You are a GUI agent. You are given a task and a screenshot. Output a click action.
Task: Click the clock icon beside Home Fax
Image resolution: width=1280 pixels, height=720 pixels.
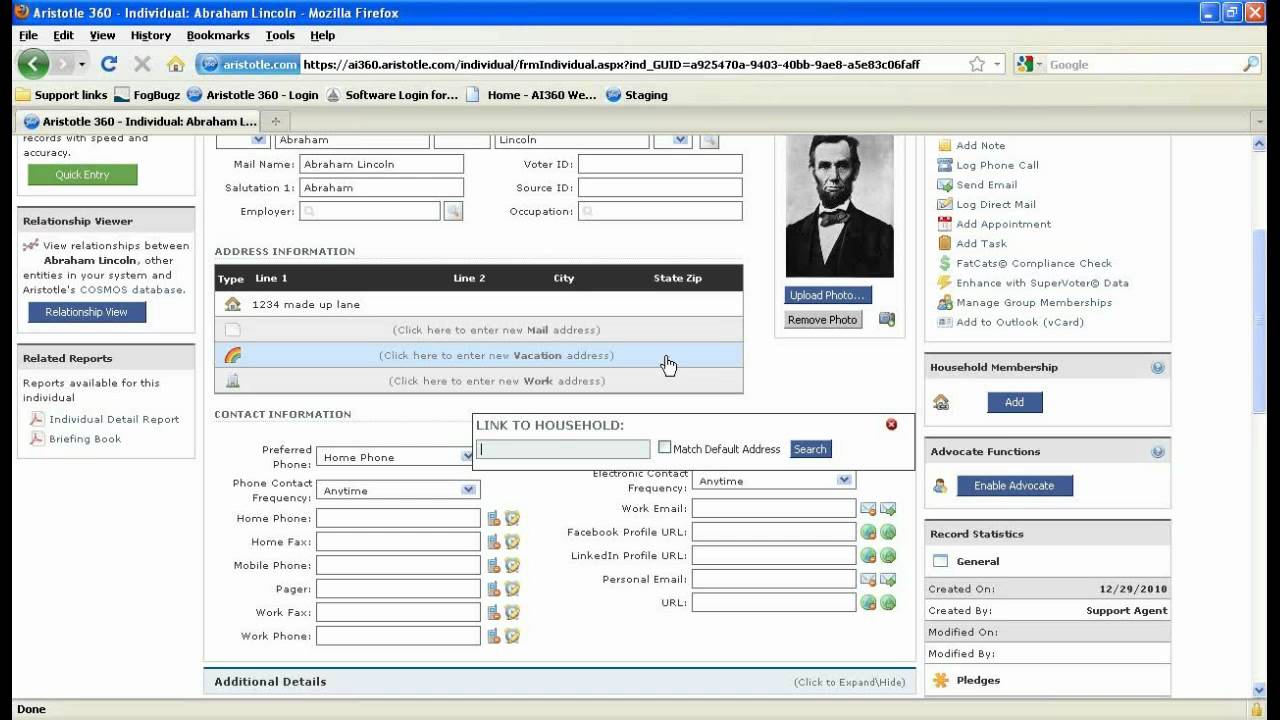click(512, 542)
